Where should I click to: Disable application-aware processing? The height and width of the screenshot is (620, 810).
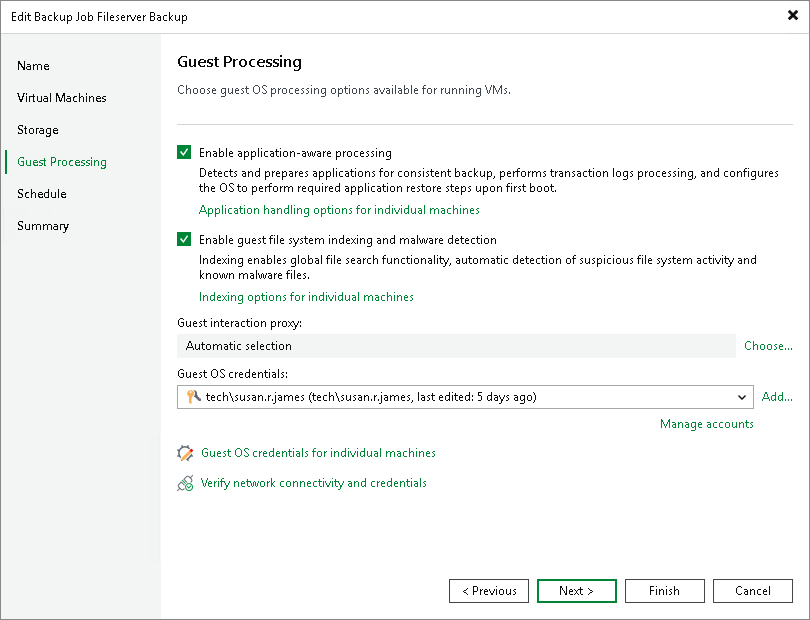[x=184, y=152]
